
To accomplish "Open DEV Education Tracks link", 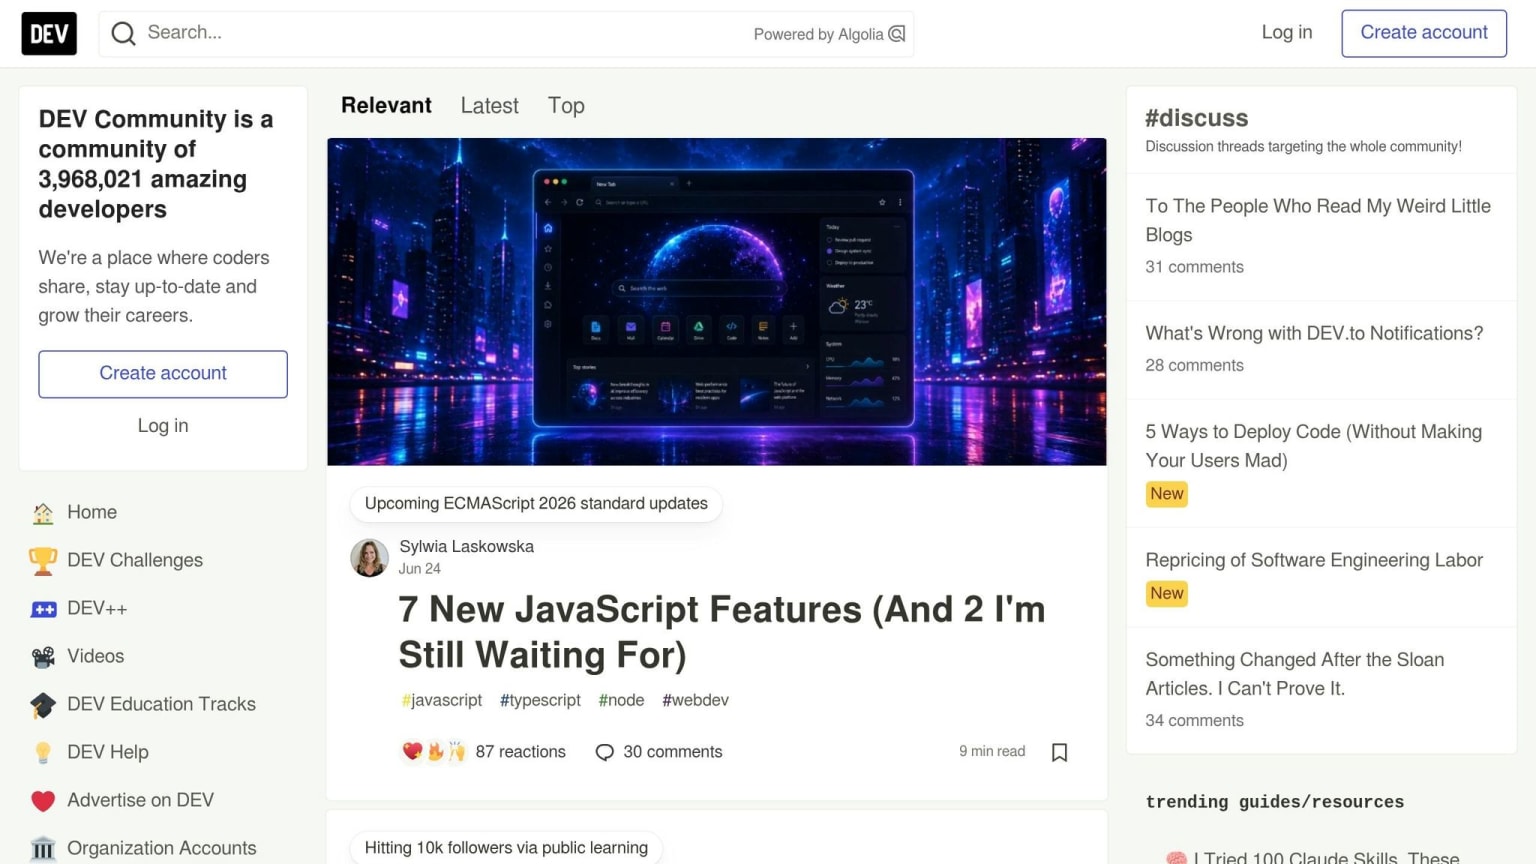I will 163,704.
